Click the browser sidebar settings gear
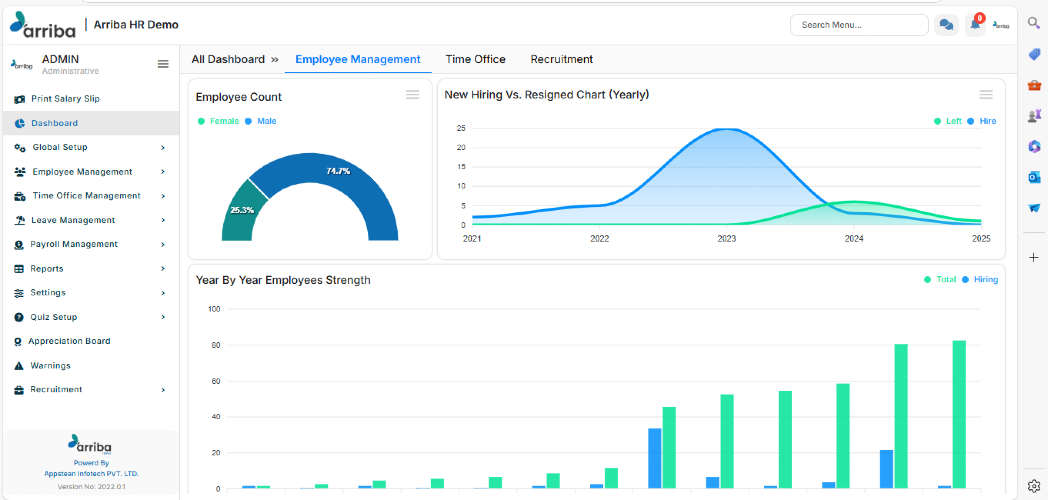The height and width of the screenshot is (500, 1048). coord(1033,485)
